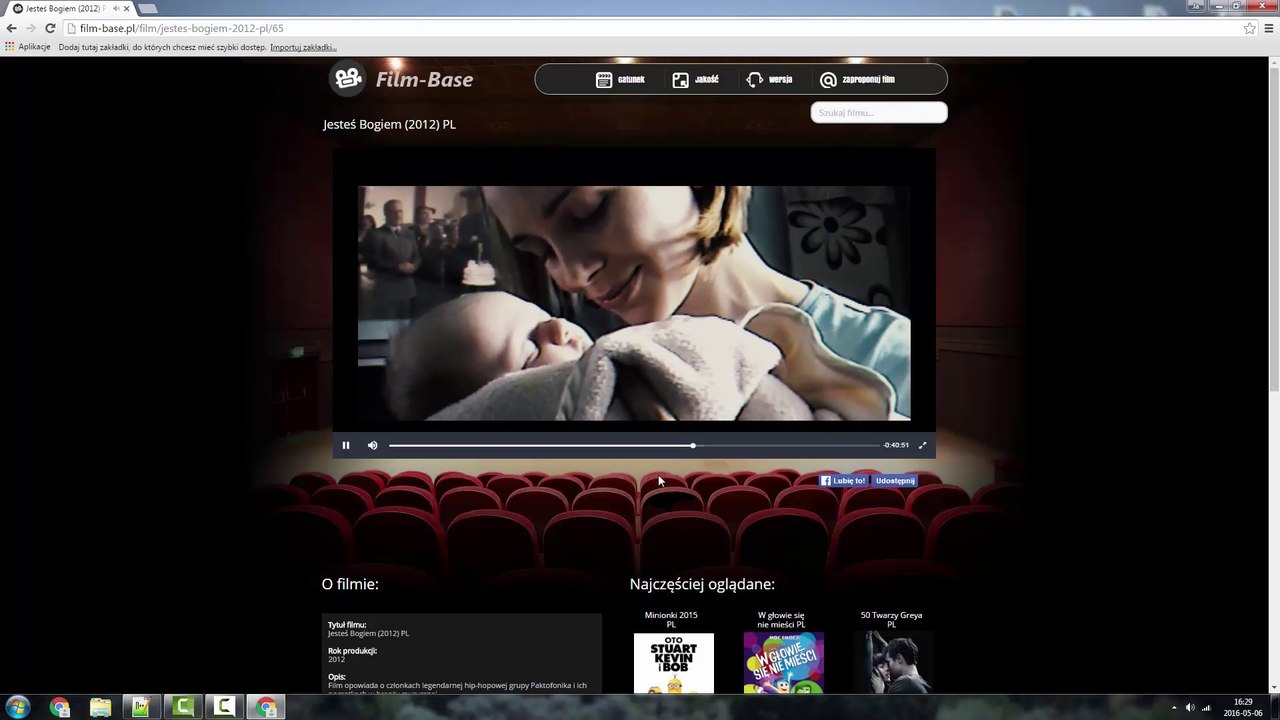
Task: Open the network signal tray icon
Action: (x=1206, y=708)
